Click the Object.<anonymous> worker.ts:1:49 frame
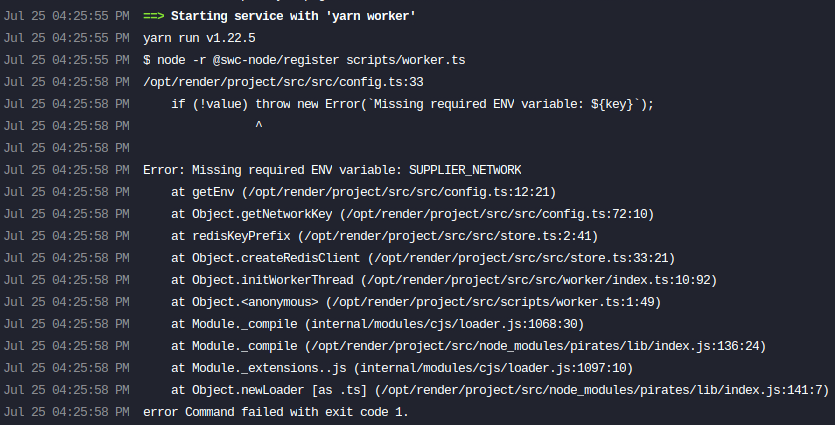 416,302
